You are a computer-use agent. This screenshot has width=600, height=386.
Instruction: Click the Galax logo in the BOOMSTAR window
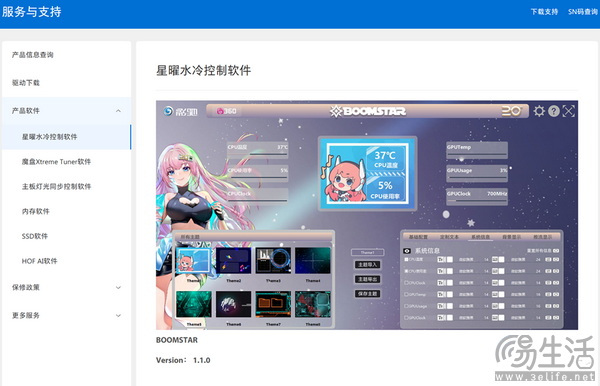(180, 111)
